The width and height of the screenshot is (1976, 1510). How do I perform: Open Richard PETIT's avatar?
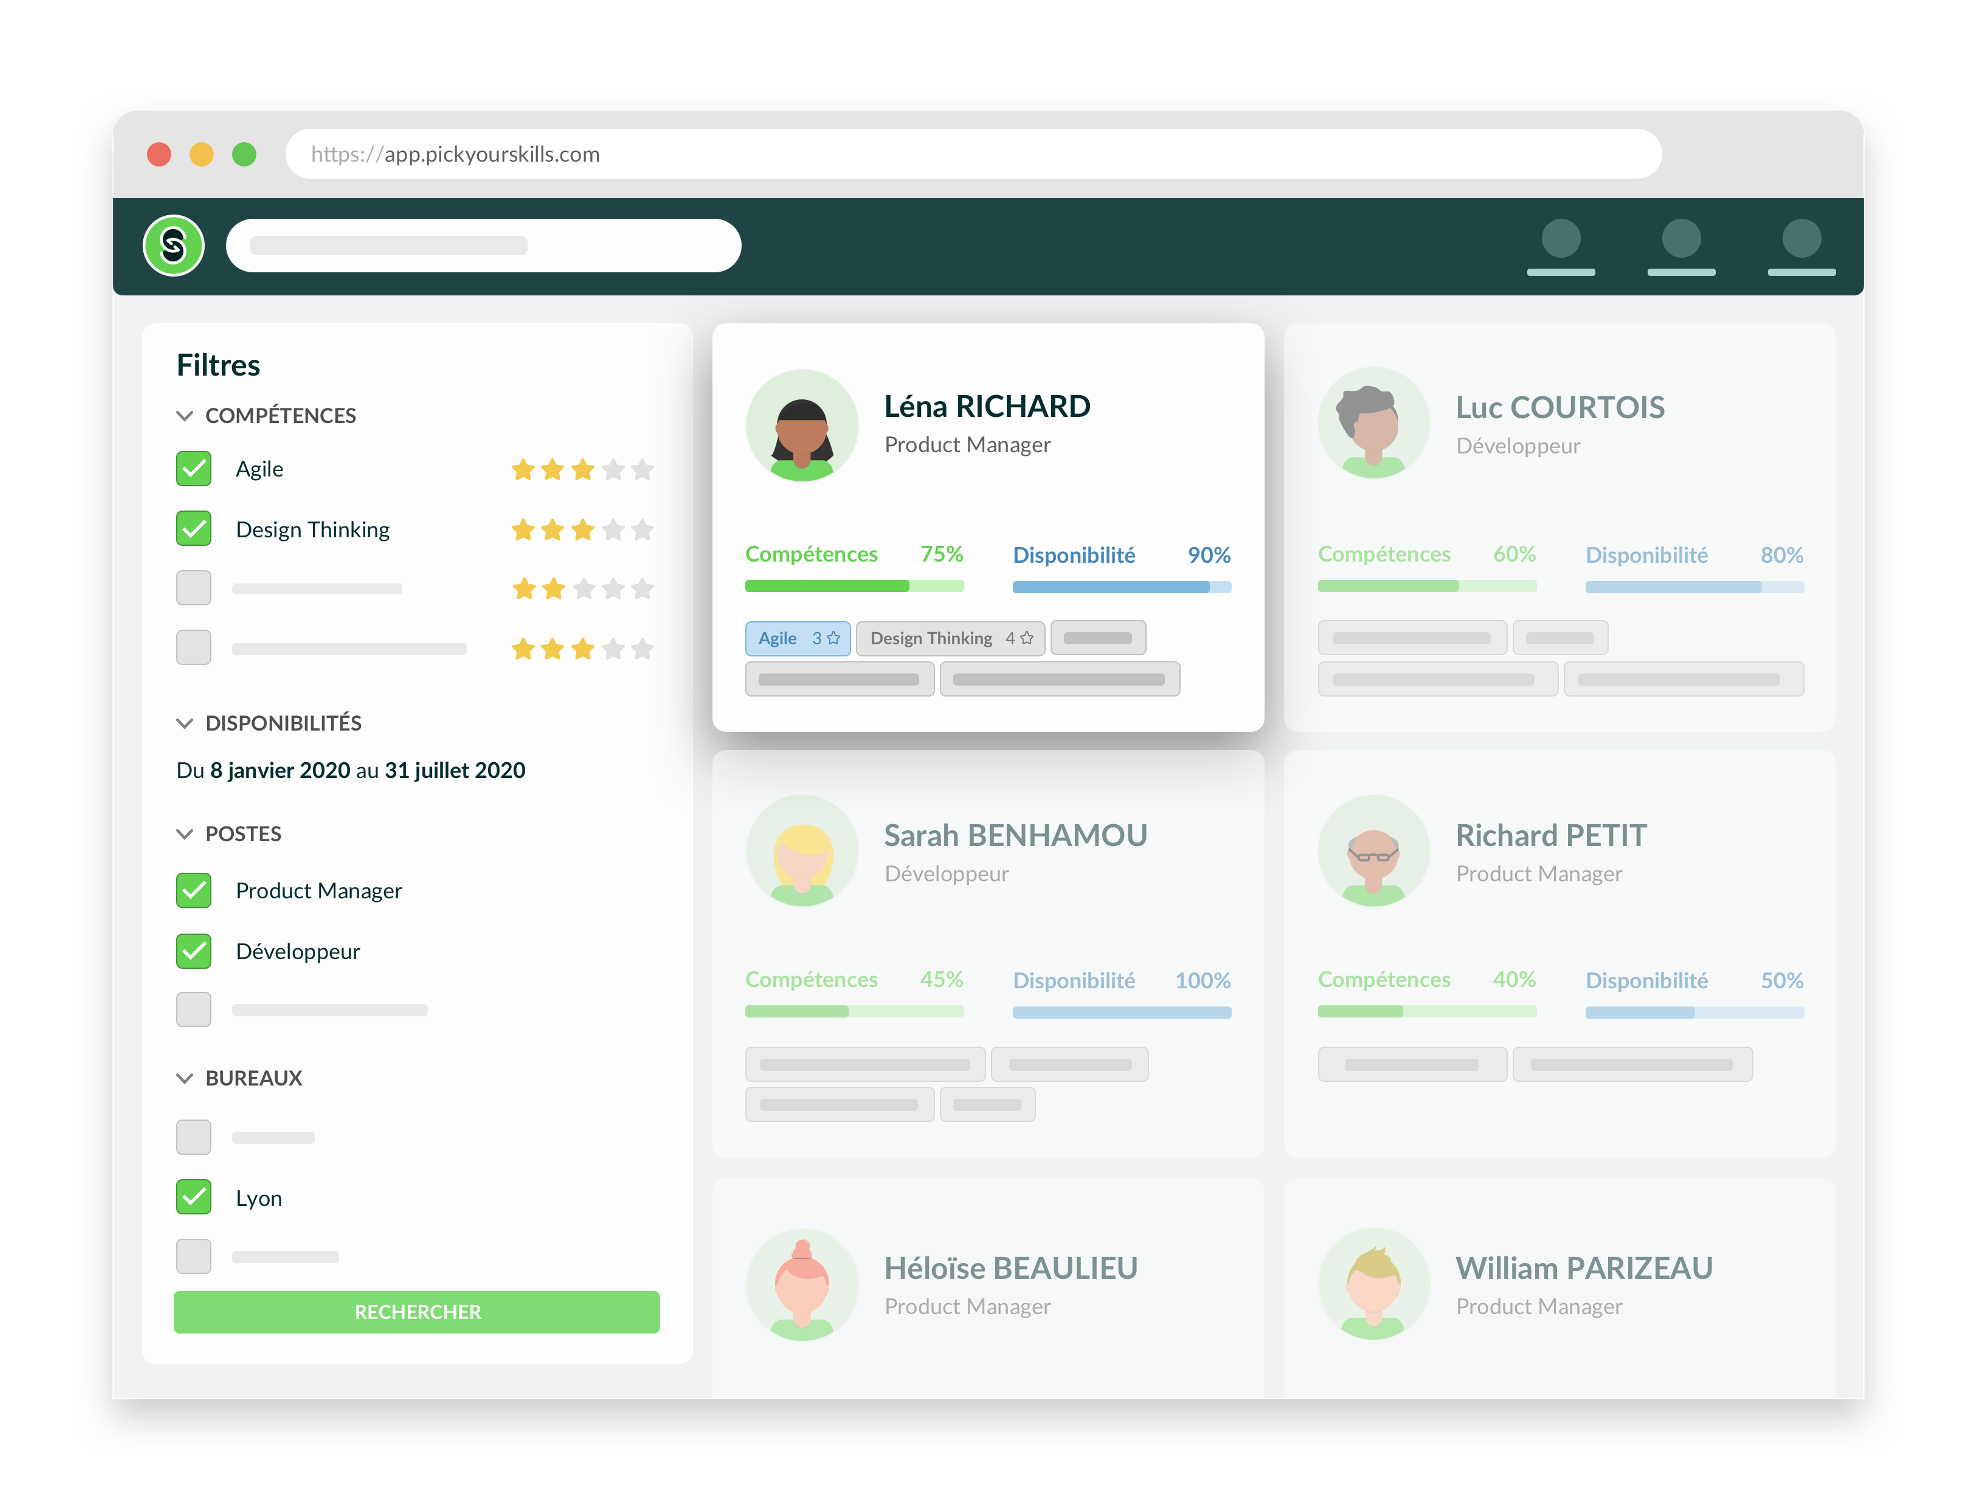1374,851
